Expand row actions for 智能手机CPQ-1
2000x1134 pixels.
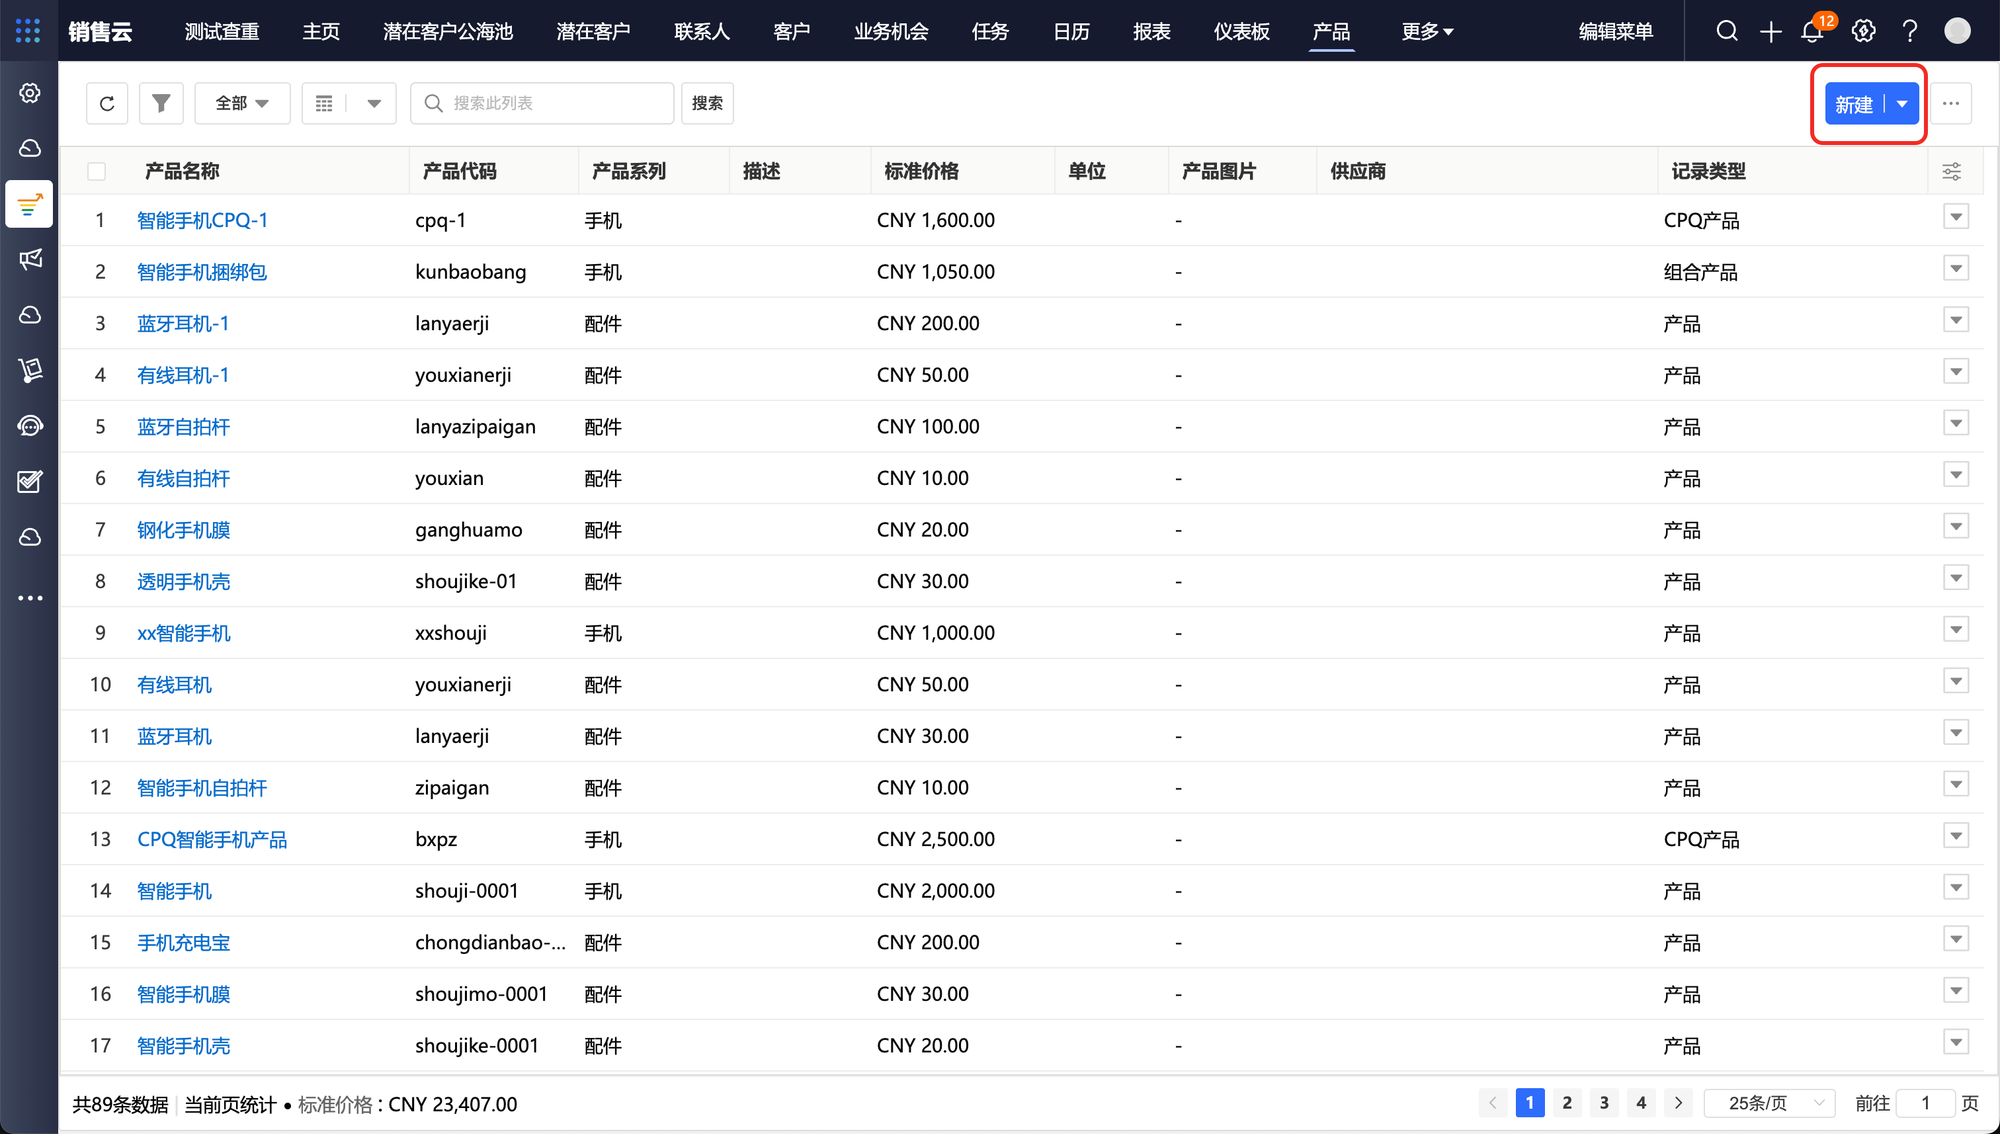point(1956,217)
